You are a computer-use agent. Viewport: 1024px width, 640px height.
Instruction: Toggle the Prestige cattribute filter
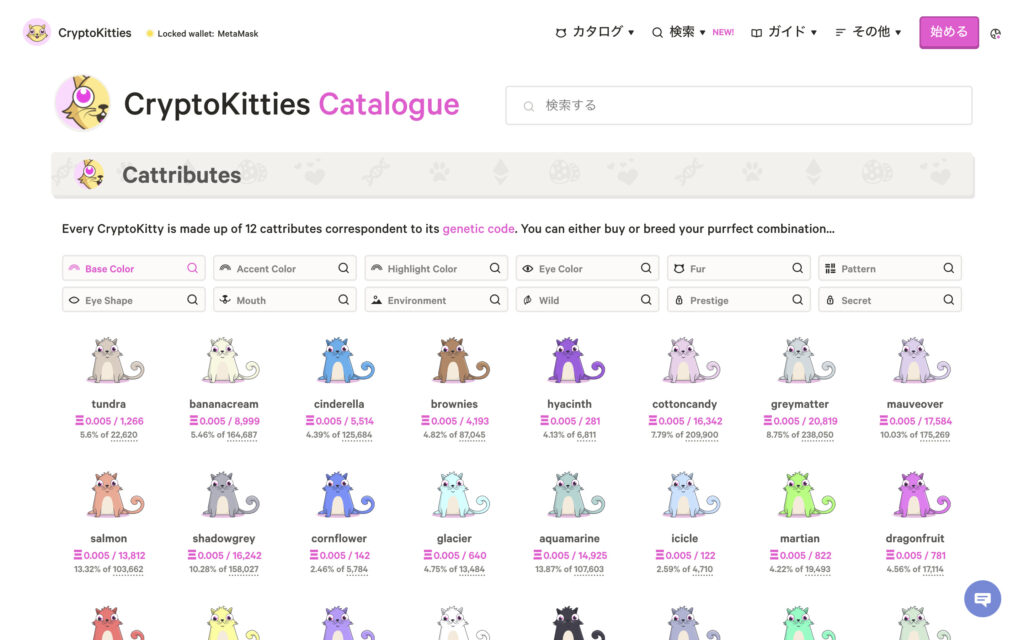[x=730, y=300]
